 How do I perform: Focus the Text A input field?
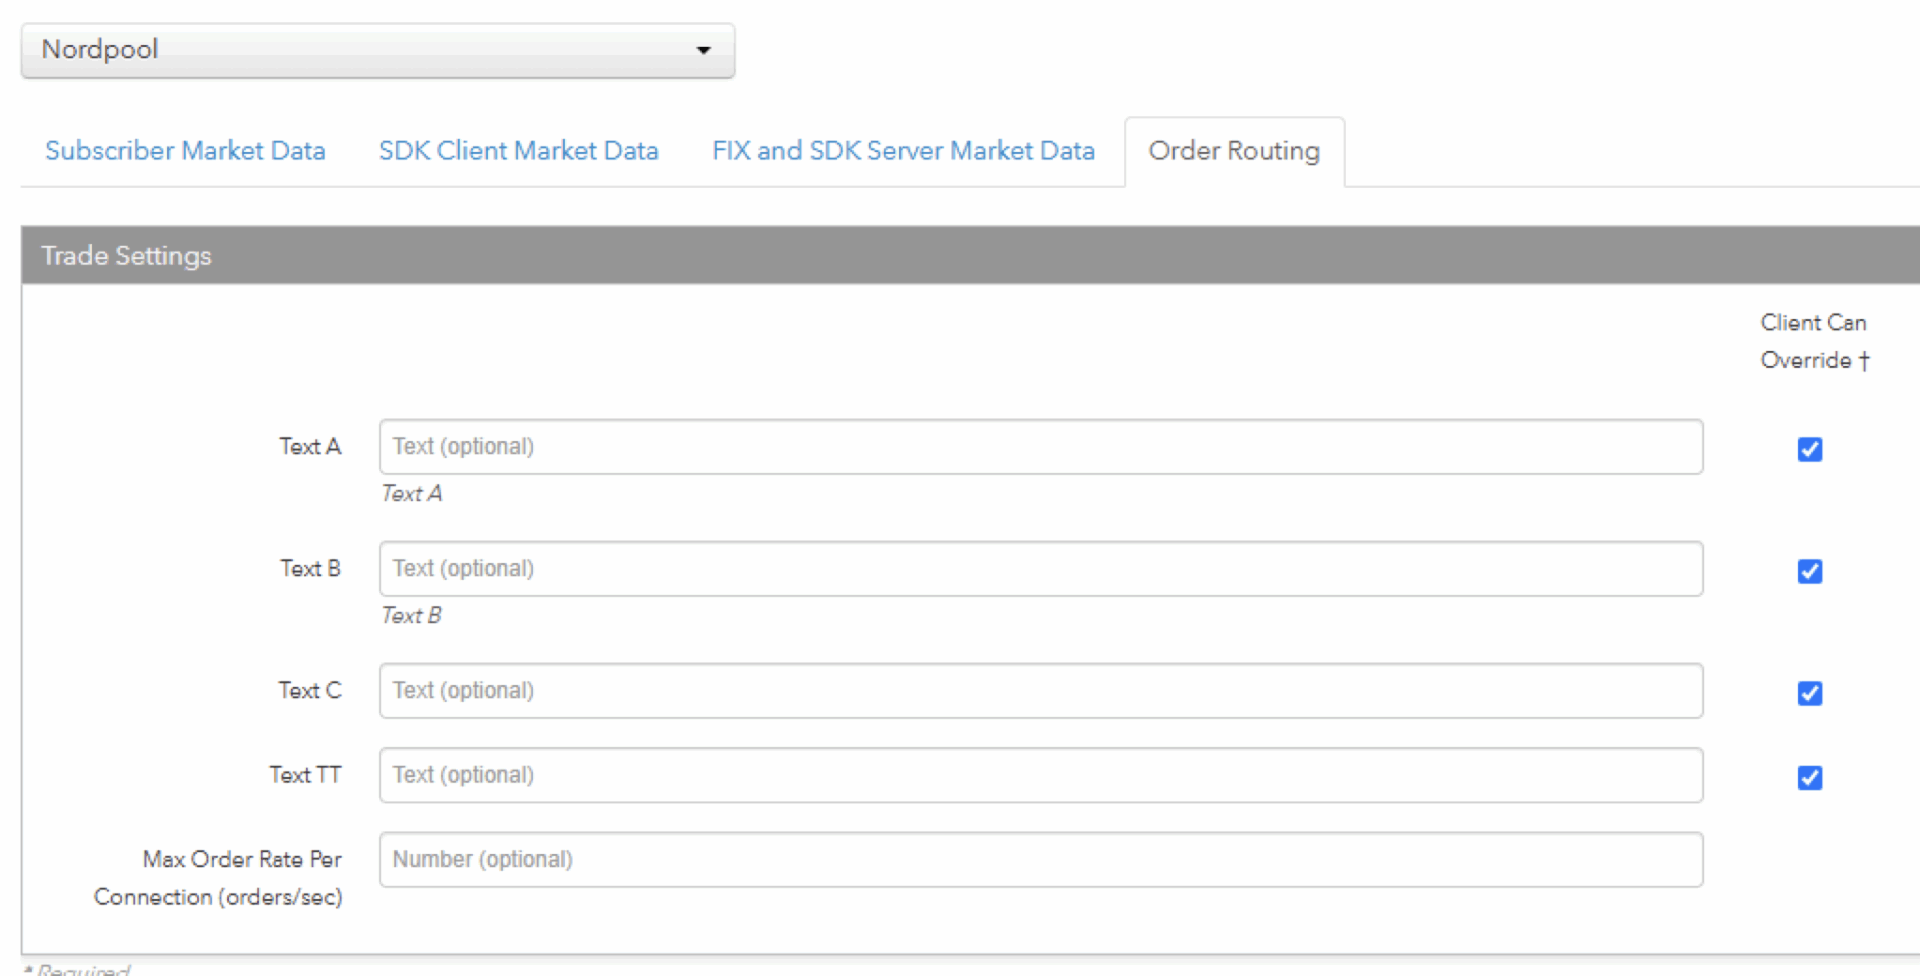click(1041, 447)
